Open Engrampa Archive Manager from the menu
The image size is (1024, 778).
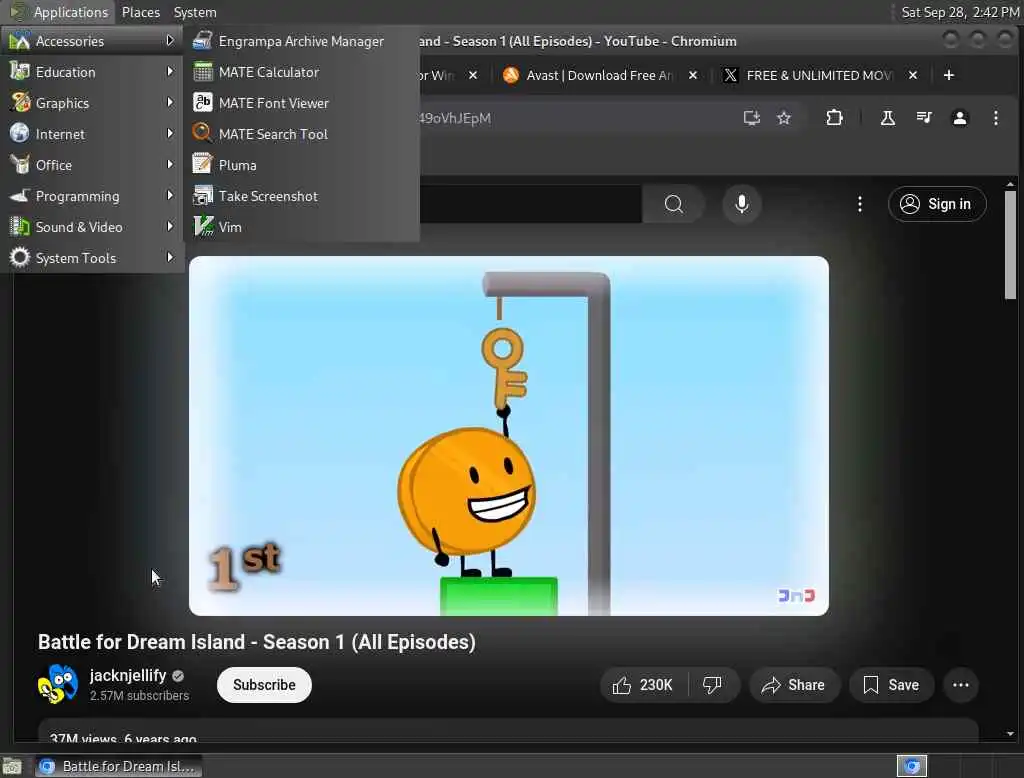(x=301, y=41)
